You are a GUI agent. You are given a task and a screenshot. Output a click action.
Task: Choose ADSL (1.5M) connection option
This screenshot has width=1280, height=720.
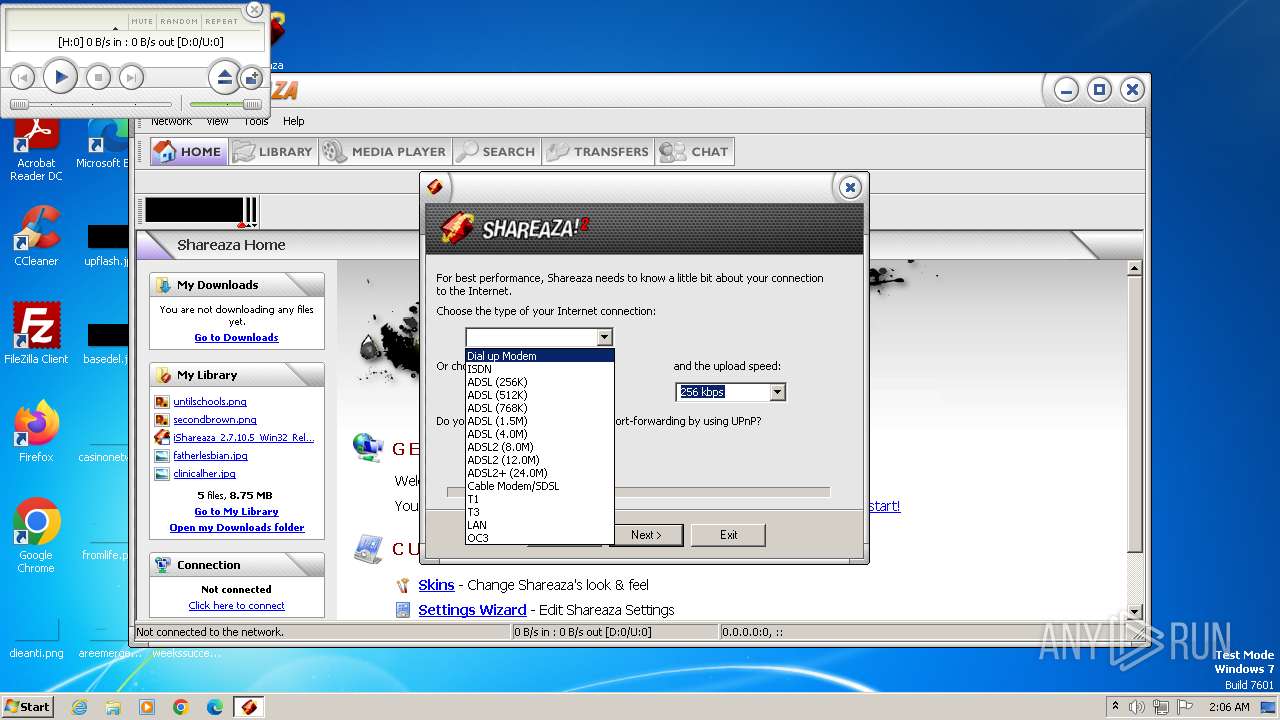point(539,421)
